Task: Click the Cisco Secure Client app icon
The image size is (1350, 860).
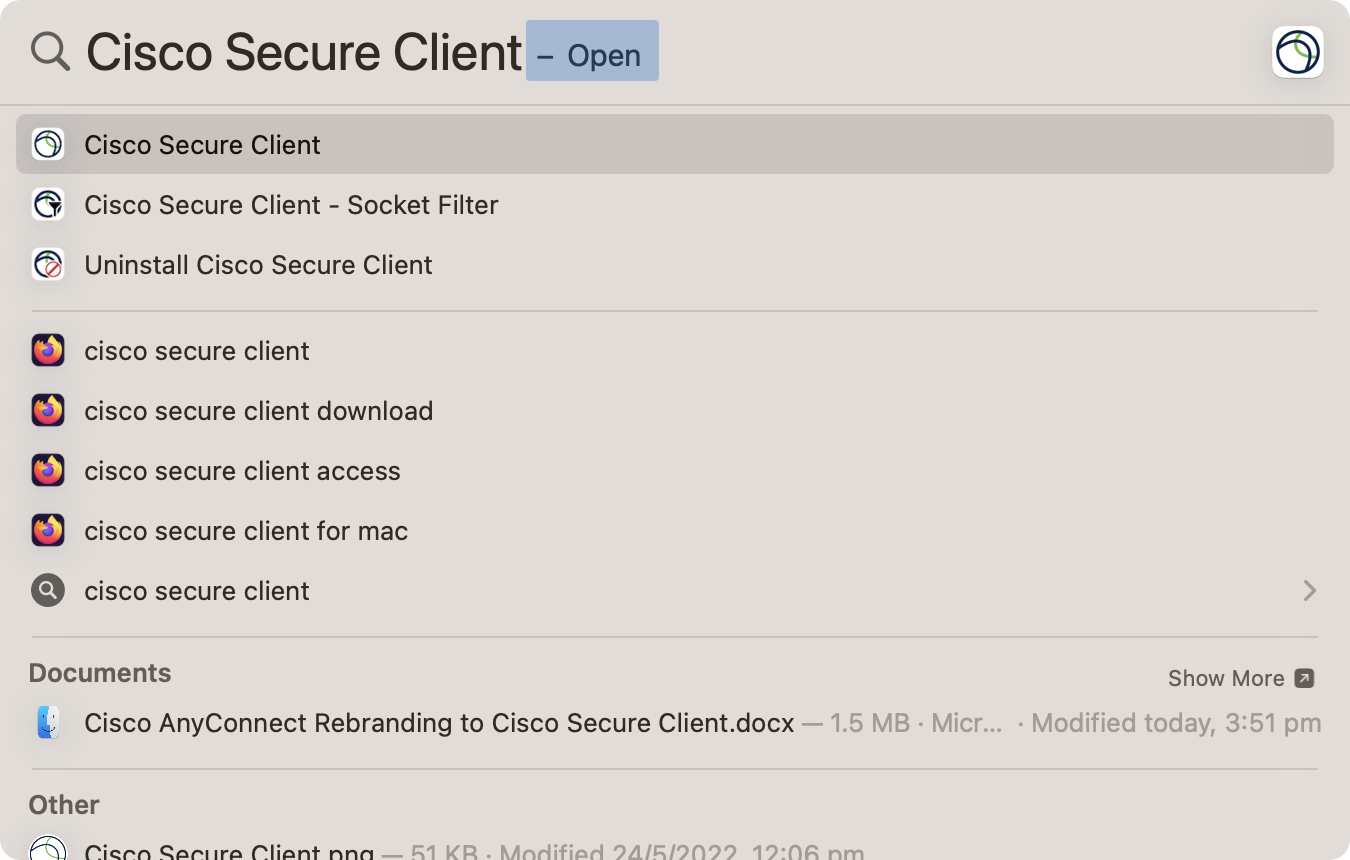Action: pyautogui.click(x=48, y=145)
